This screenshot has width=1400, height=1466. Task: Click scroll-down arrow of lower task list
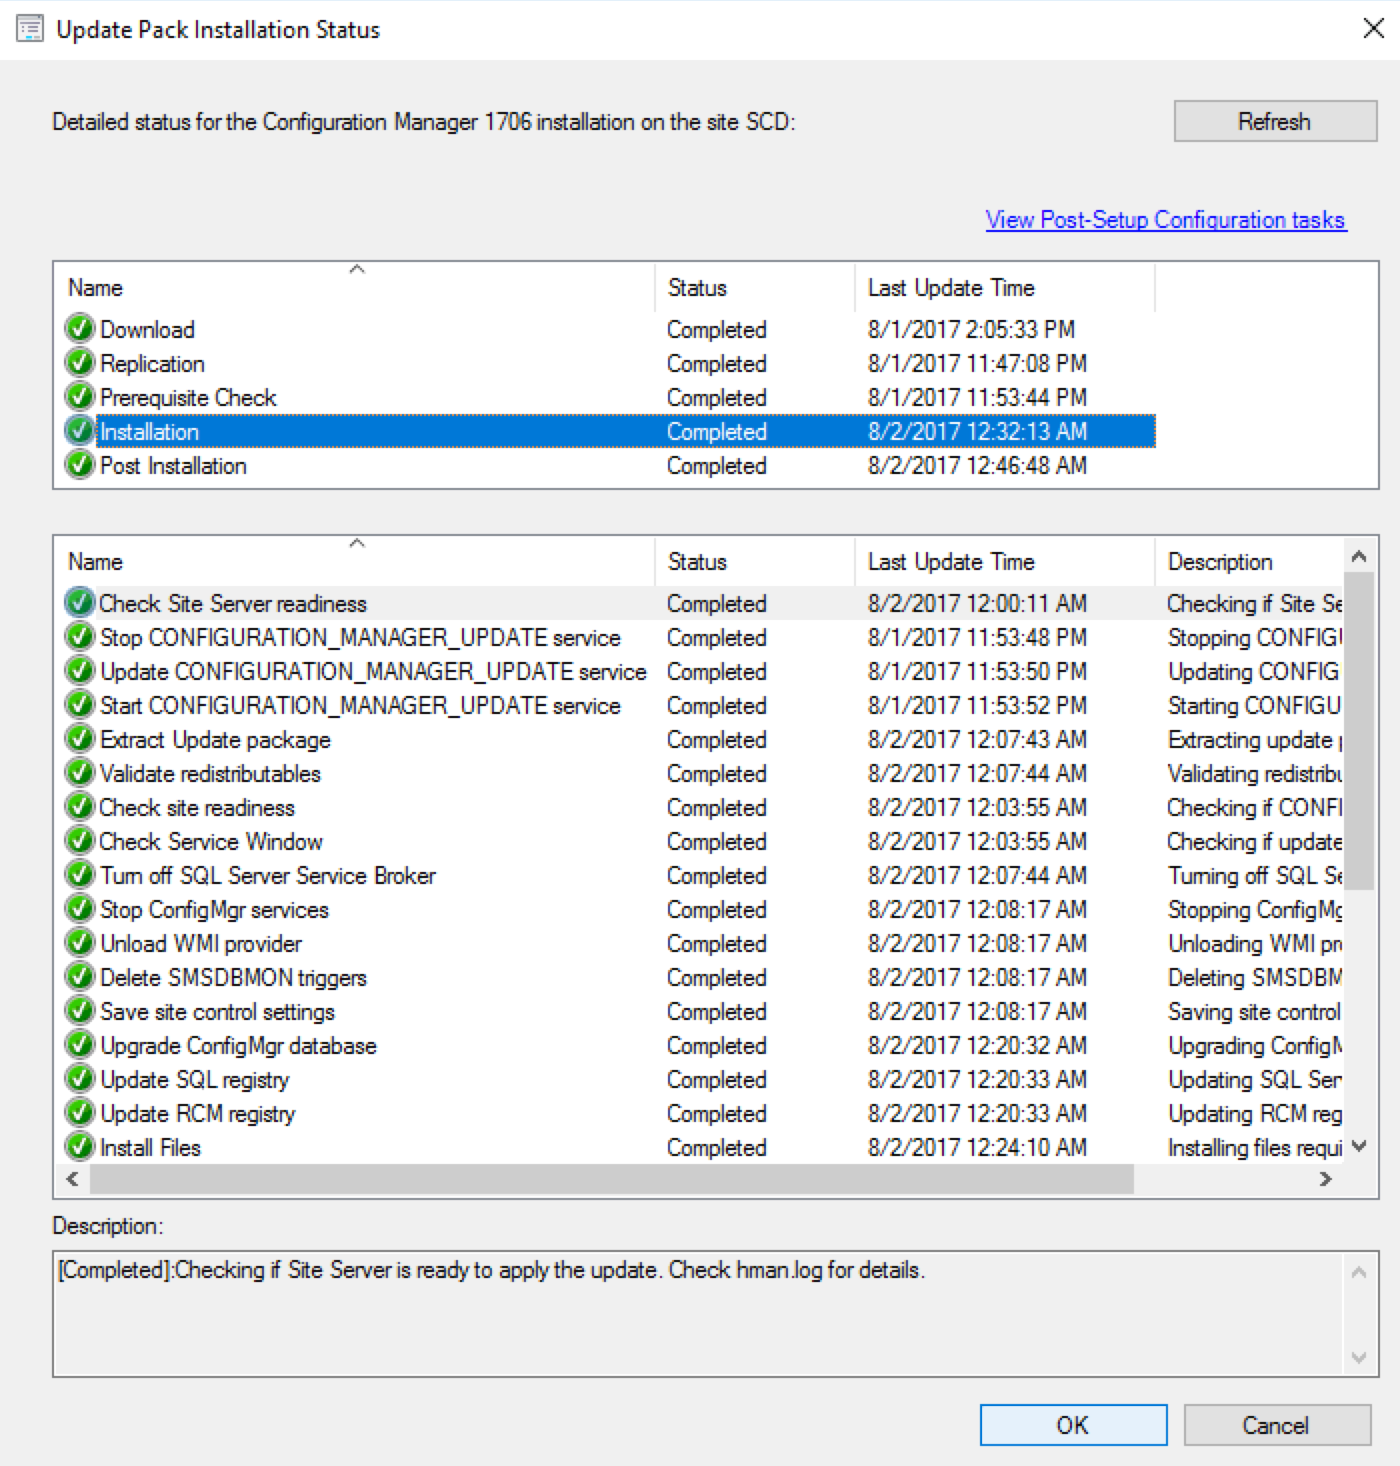(x=1359, y=1147)
